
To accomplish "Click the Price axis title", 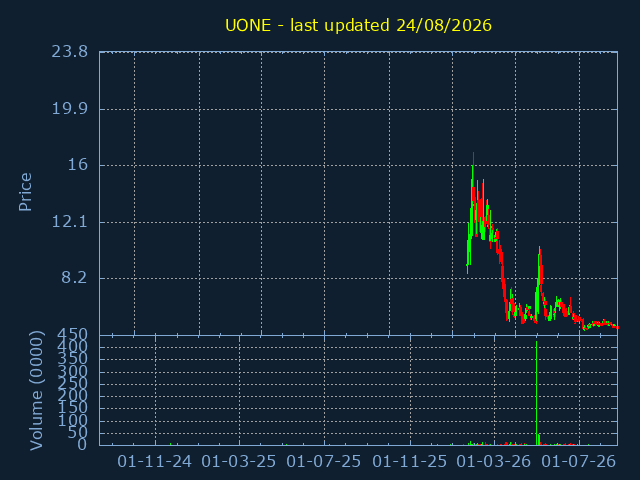I will point(25,192).
